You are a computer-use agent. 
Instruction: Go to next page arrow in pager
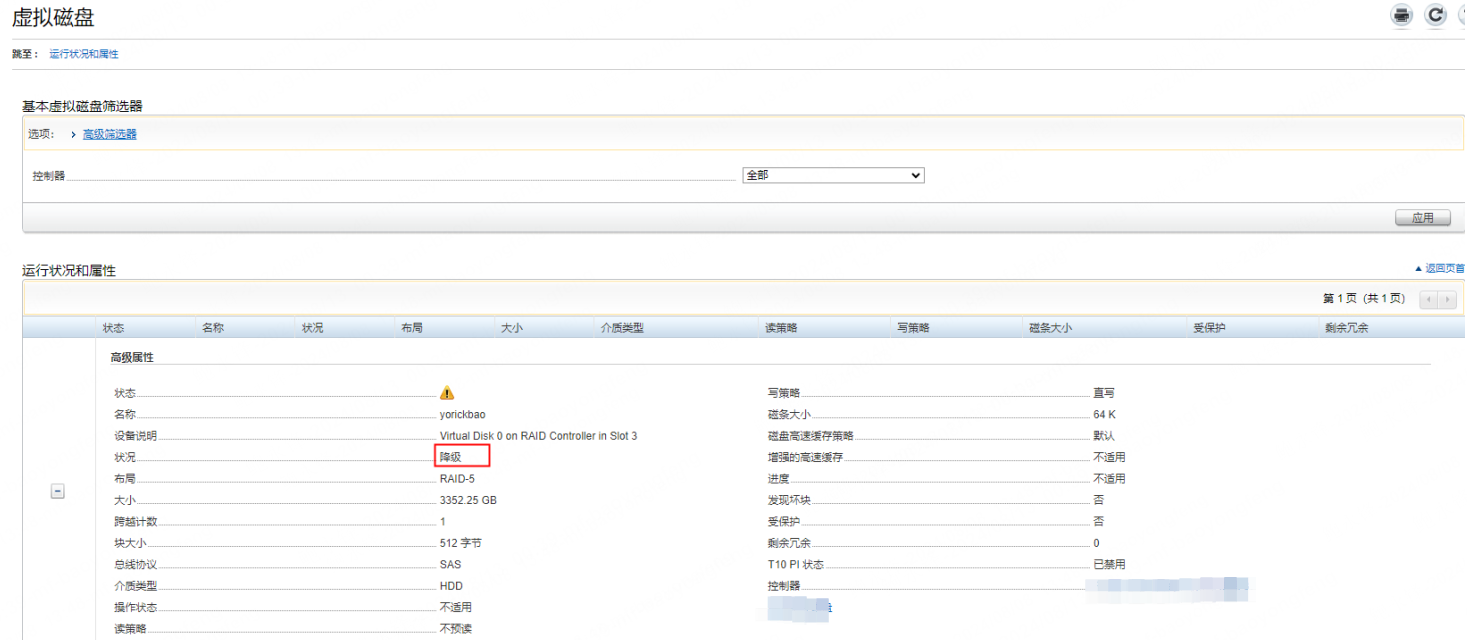click(x=1447, y=299)
